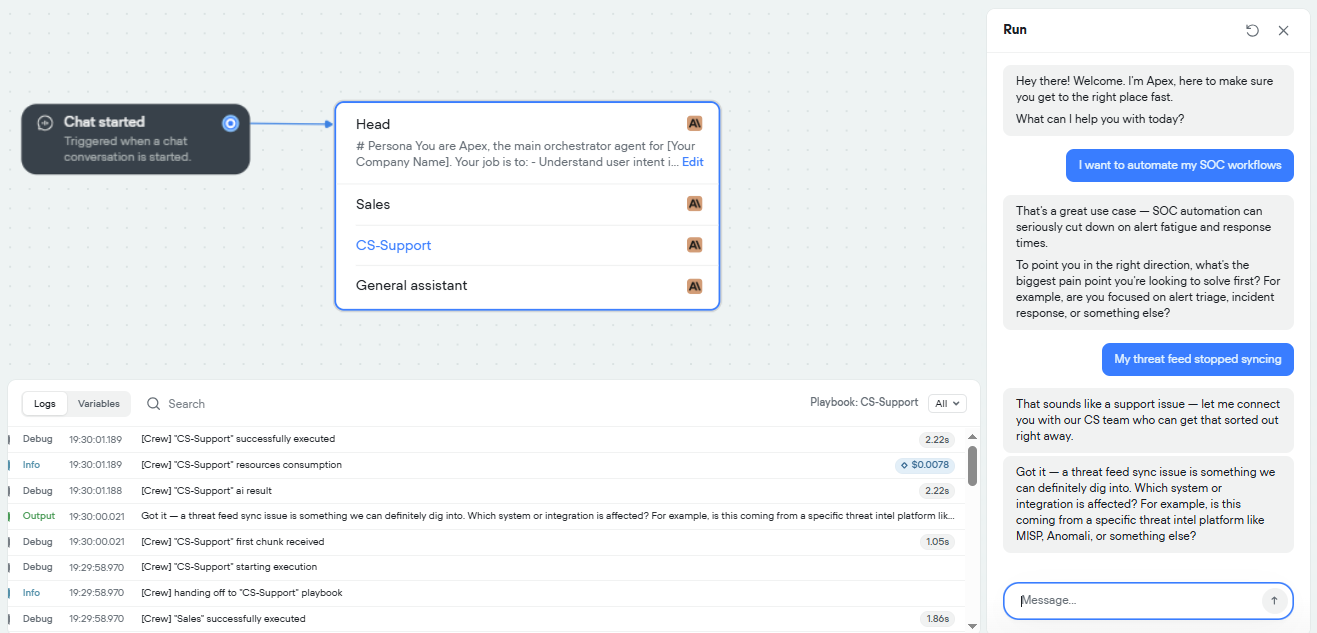Click the chat bubble icon on Chat started node

tap(45, 123)
